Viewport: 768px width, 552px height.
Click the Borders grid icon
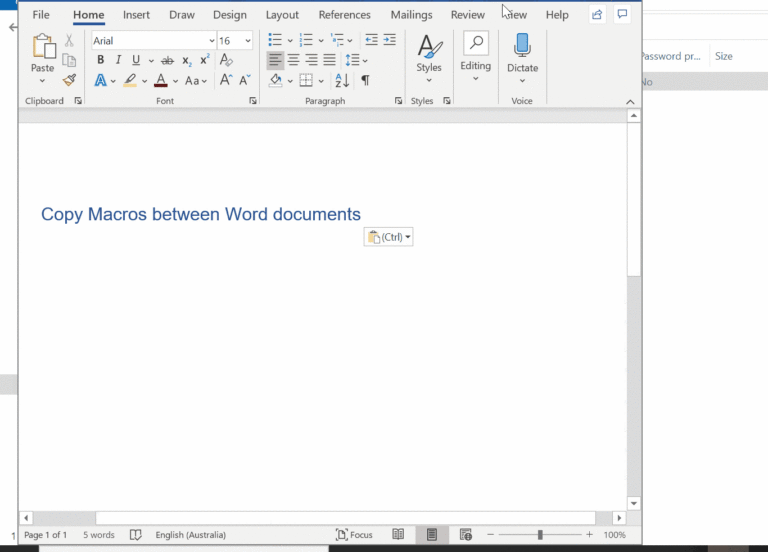click(306, 80)
